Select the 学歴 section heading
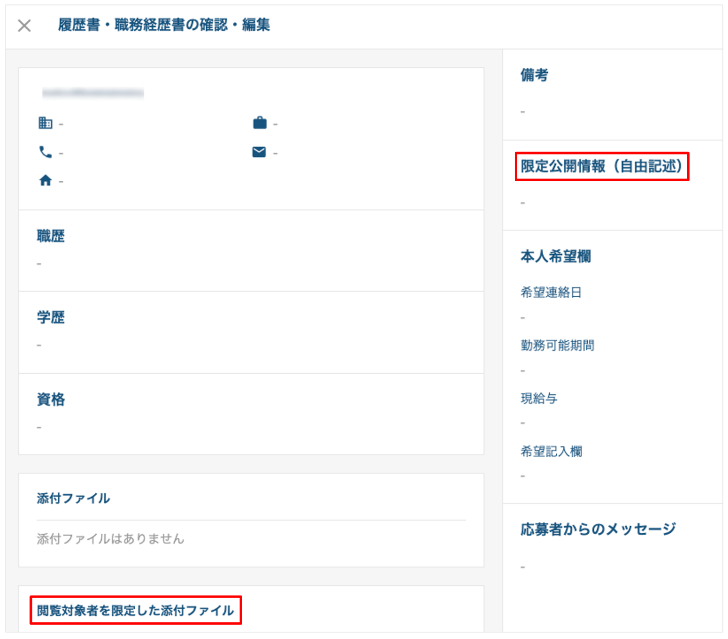This screenshot has width=728, height=639. pyautogui.click(x=51, y=318)
